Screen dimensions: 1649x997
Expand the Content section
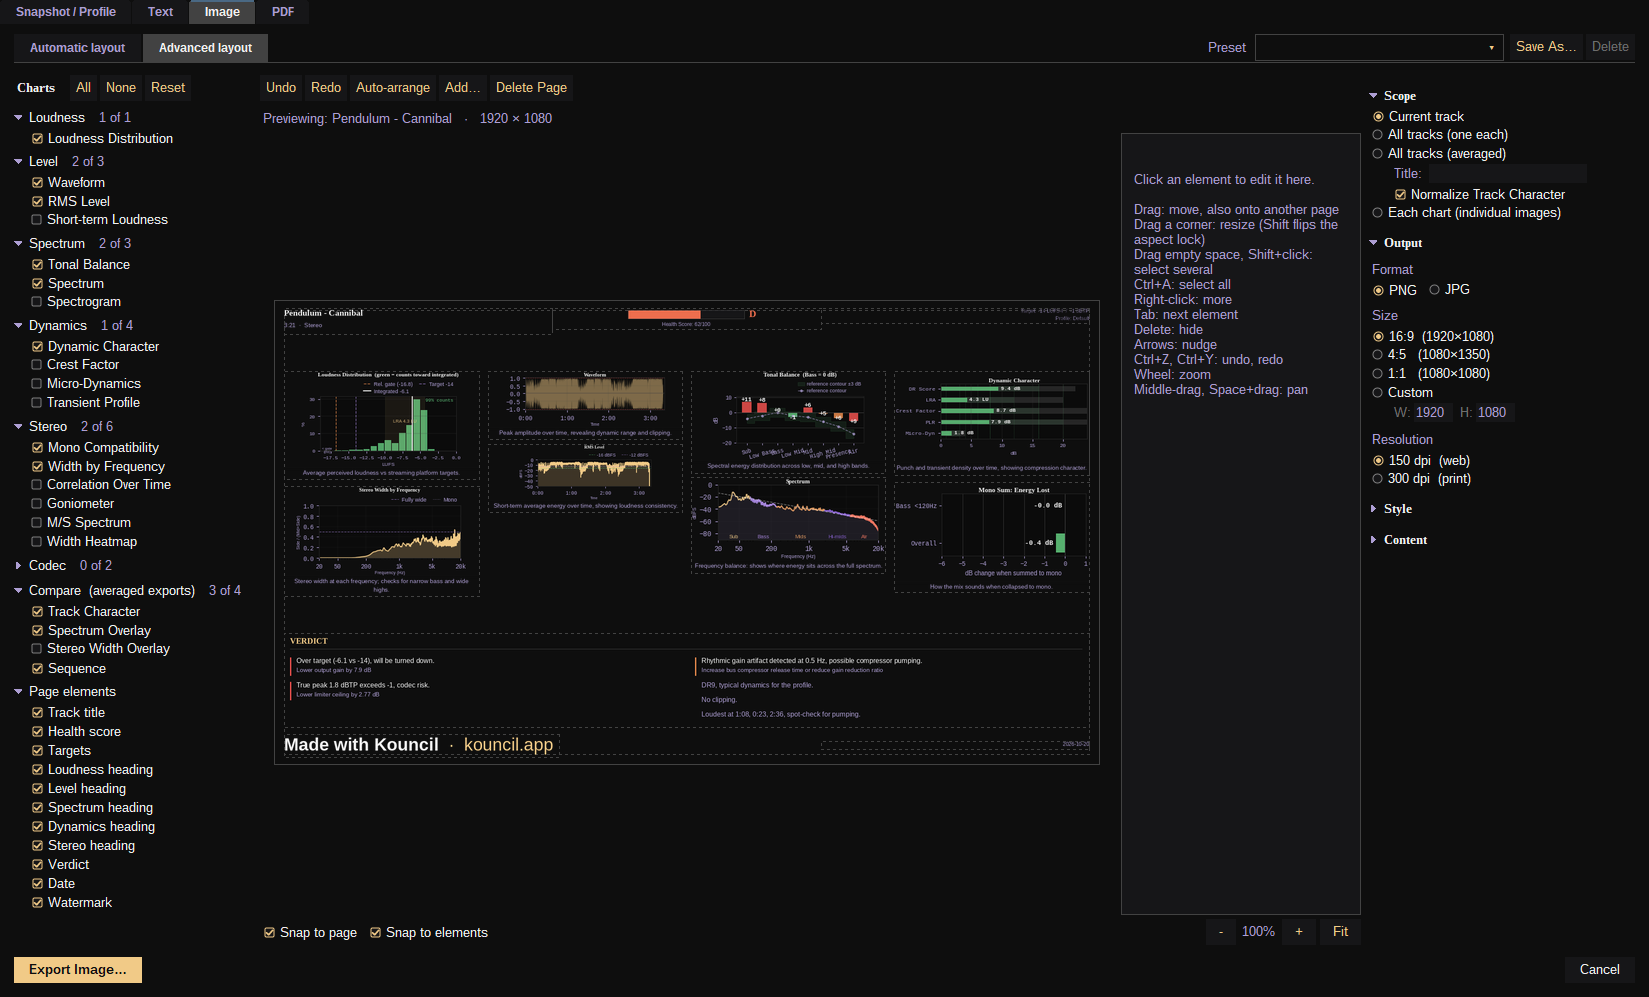tap(1373, 540)
